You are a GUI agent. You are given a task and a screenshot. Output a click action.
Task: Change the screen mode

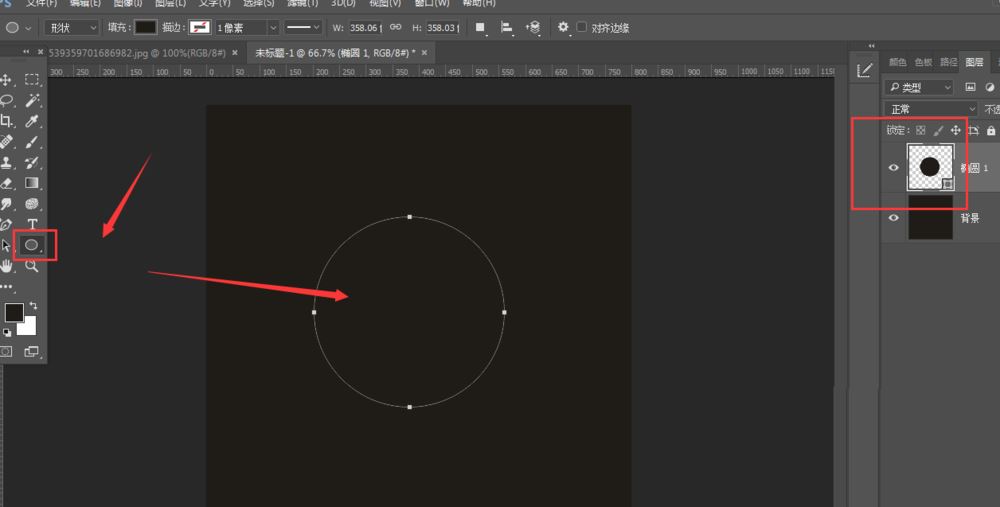[x=31, y=351]
